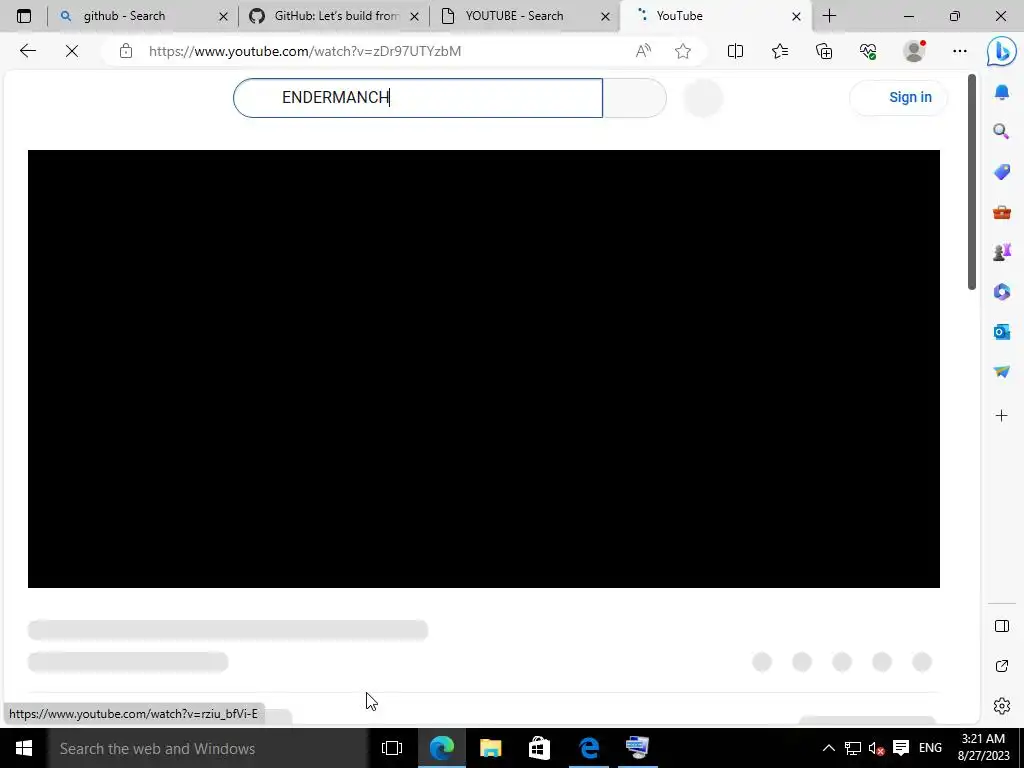Click Sign in on YouTube

click(x=899, y=97)
